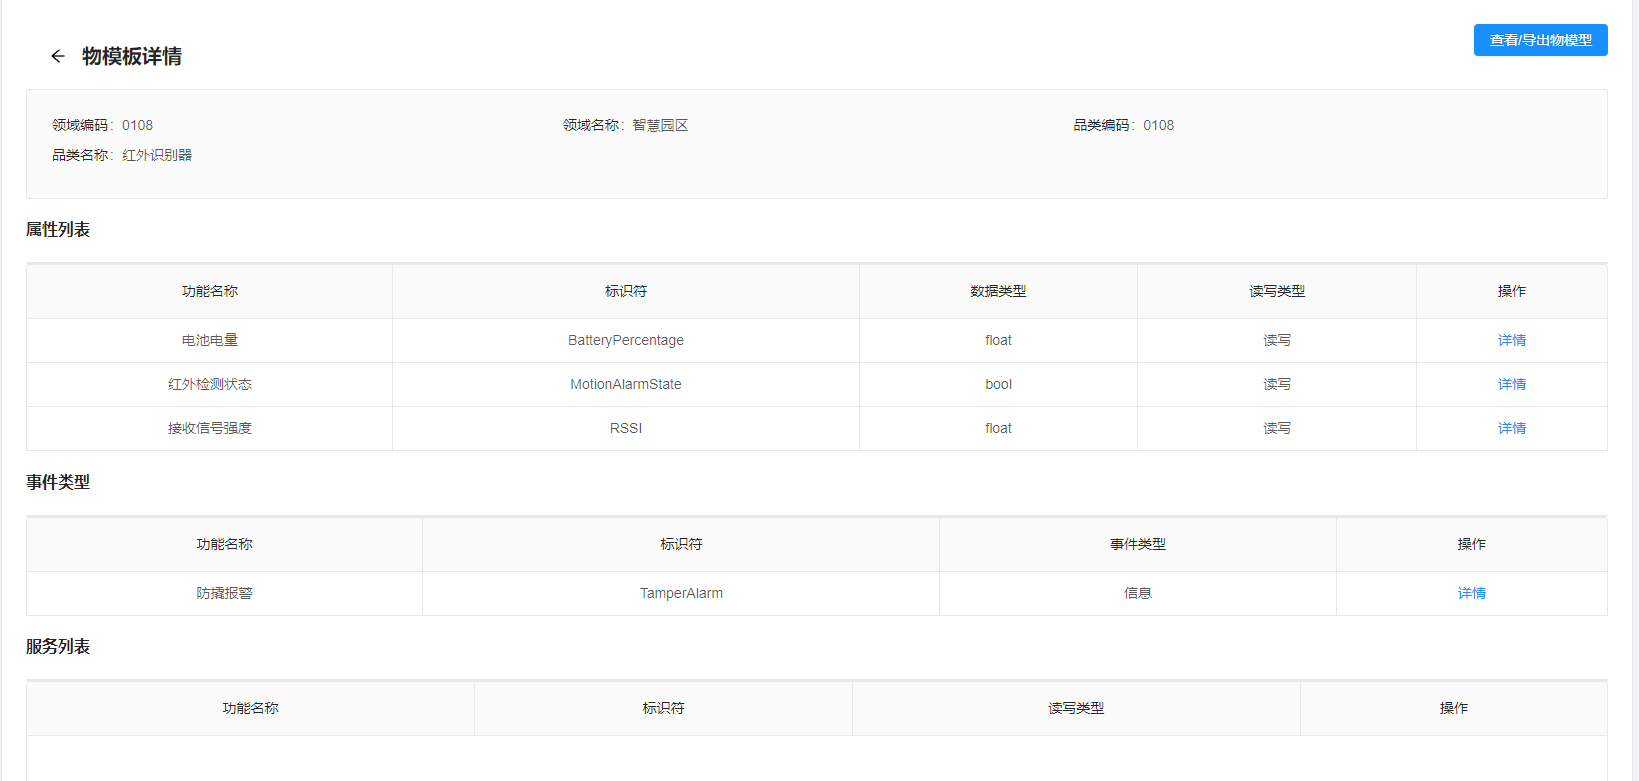Open 详情 for 防撬报警 event

click(1471, 593)
